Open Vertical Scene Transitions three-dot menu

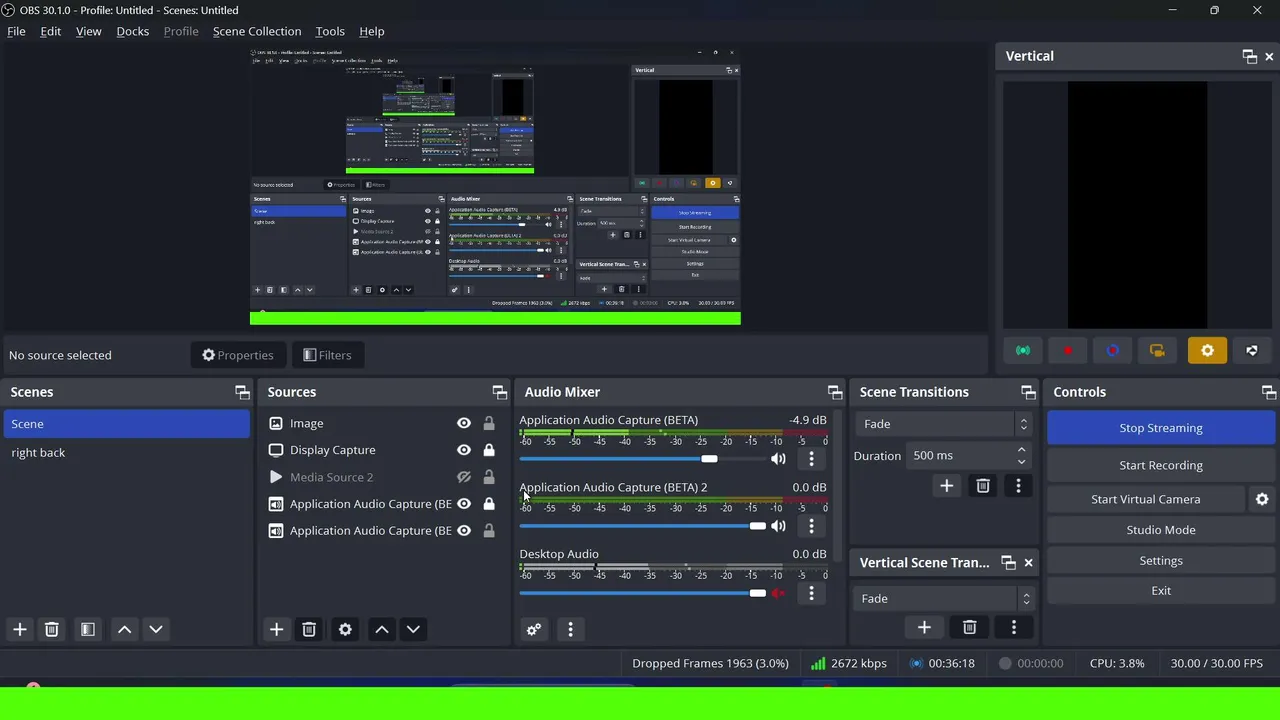pyautogui.click(x=1013, y=627)
